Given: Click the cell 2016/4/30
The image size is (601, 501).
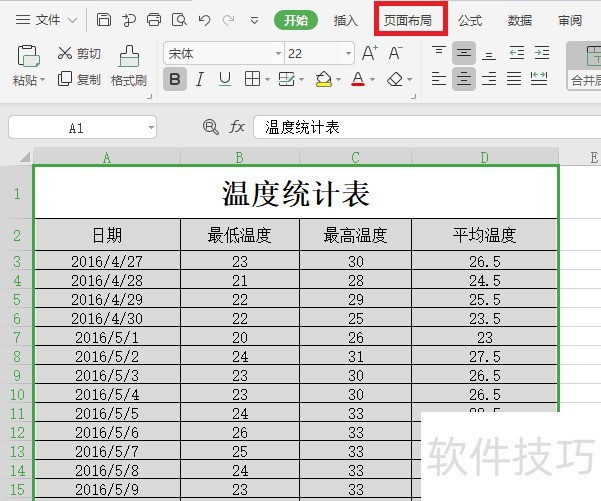Looking at the screenshot, I should [x=107, y=318].
